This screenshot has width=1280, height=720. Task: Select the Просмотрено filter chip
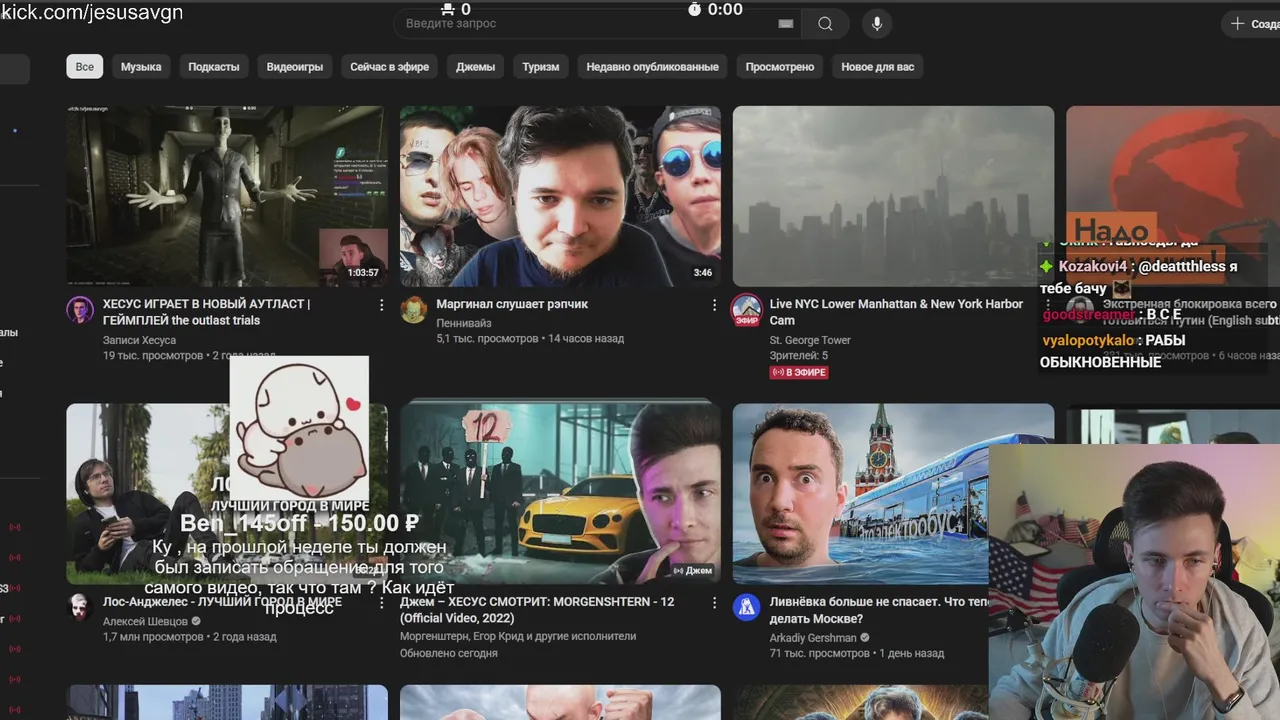pos(780,67)
